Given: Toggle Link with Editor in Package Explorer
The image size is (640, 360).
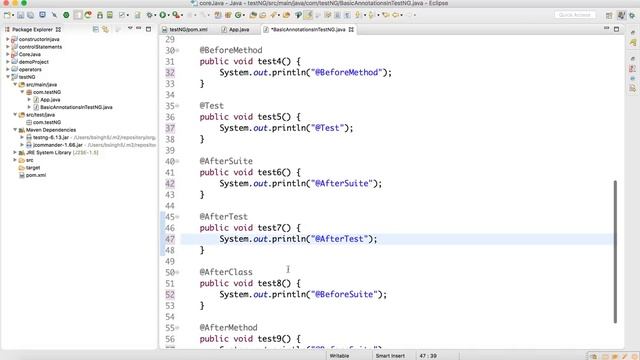Looking at the screenshot, I should click(x=105, y=29).
